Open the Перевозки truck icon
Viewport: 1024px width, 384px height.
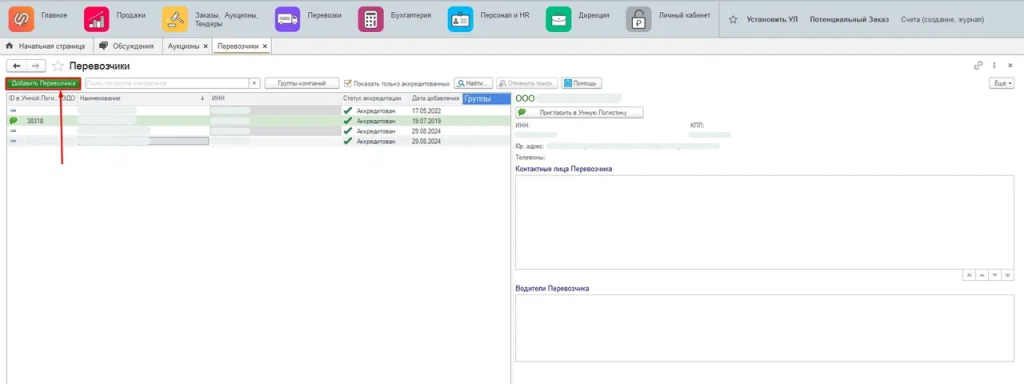pos(287,19)
